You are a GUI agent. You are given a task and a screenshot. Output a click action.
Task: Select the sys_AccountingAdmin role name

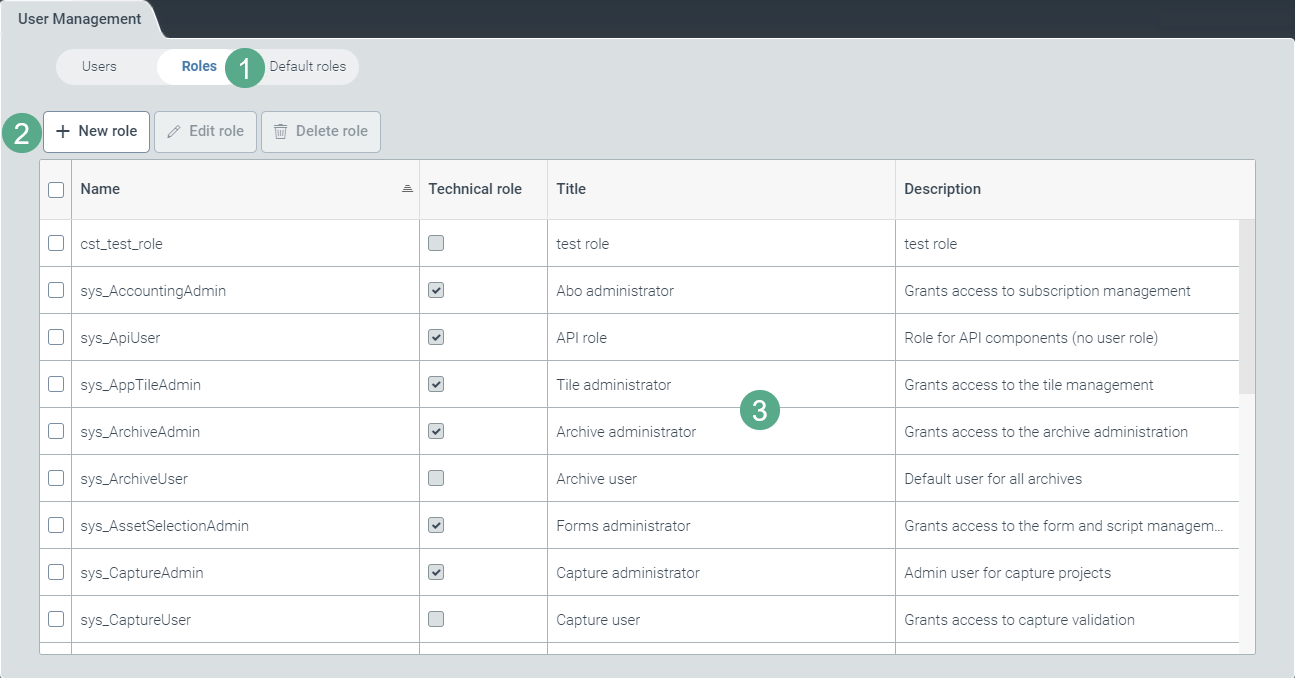[153, 291]
